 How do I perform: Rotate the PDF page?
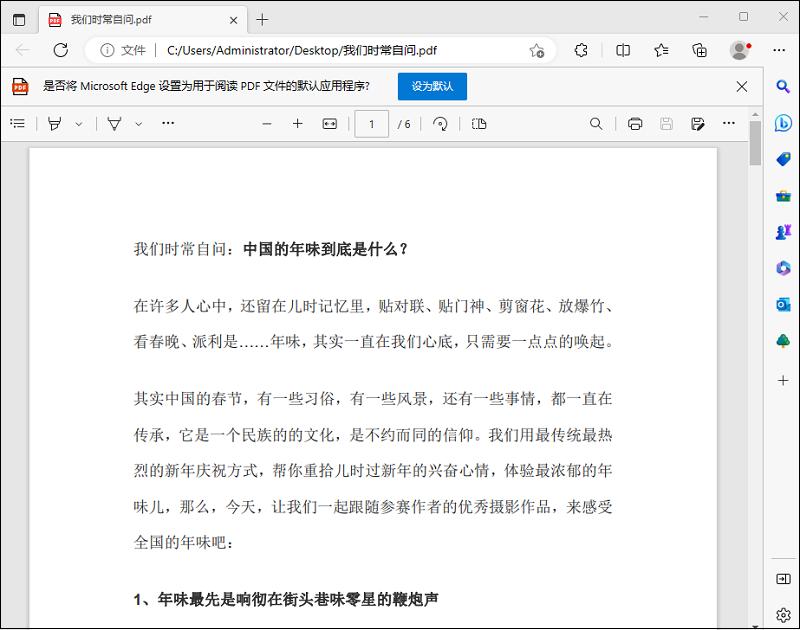(x=441, y=124)
